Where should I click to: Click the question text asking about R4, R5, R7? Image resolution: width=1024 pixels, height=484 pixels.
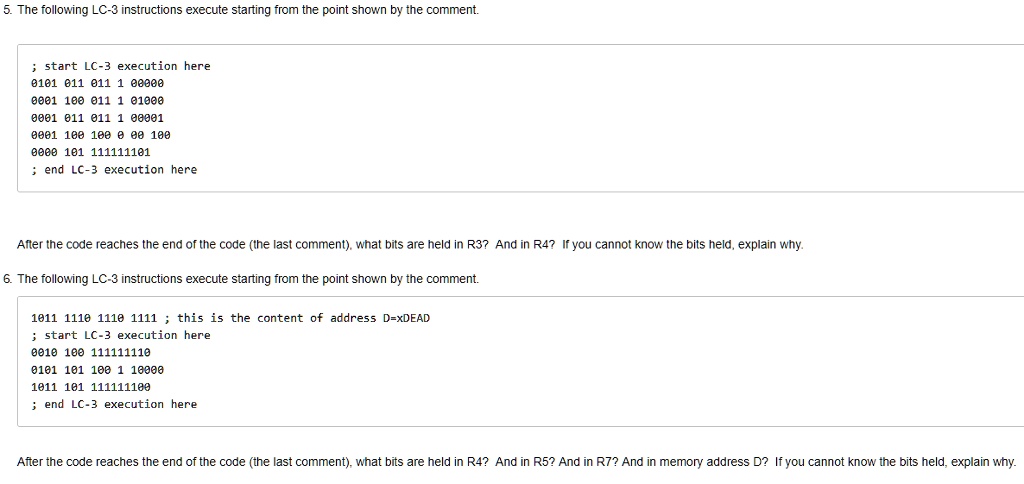517,462
